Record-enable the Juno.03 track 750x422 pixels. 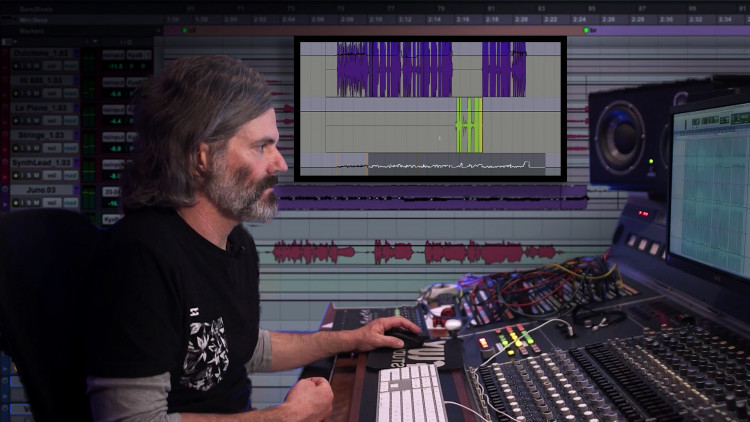(x=16, y=203)
